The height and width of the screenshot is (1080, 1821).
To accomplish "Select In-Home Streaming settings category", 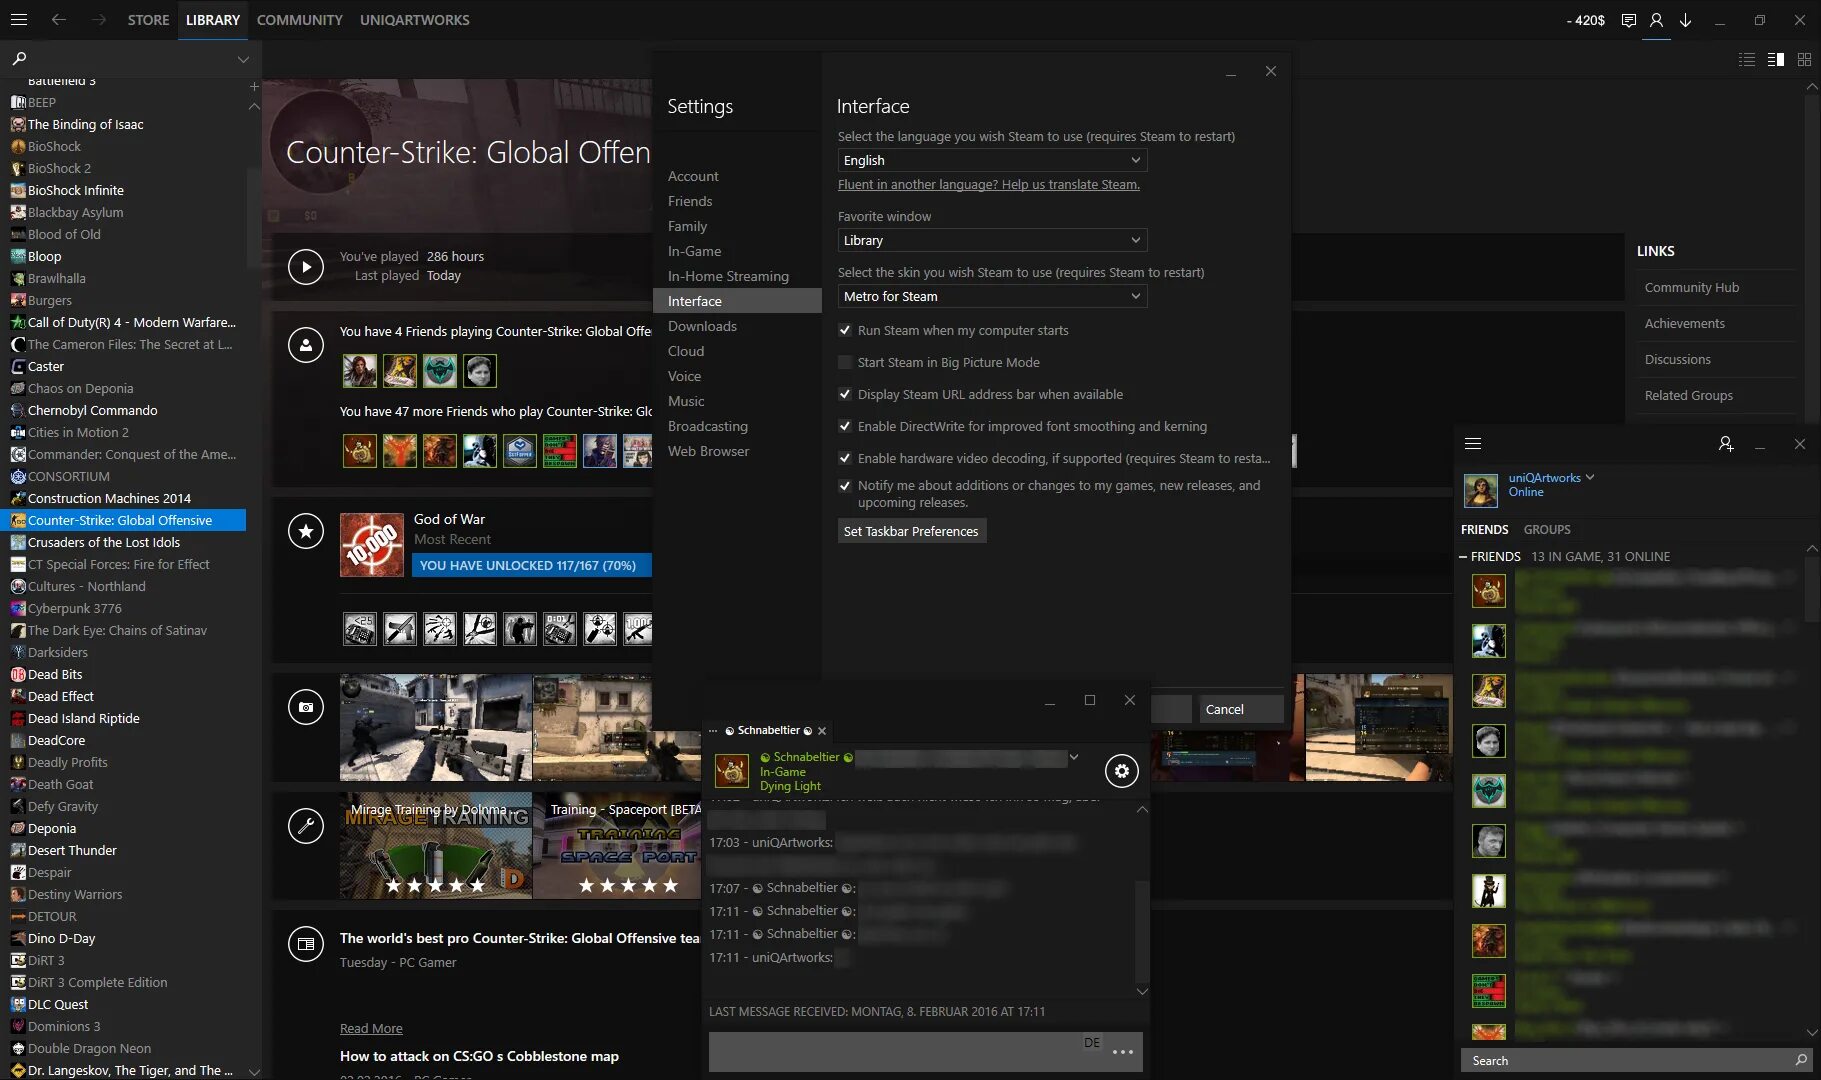I will point(728,276).
